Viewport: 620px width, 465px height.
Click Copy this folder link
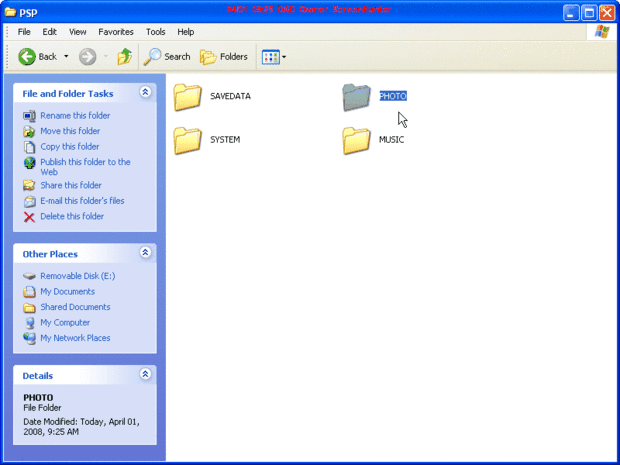(70, 146)
